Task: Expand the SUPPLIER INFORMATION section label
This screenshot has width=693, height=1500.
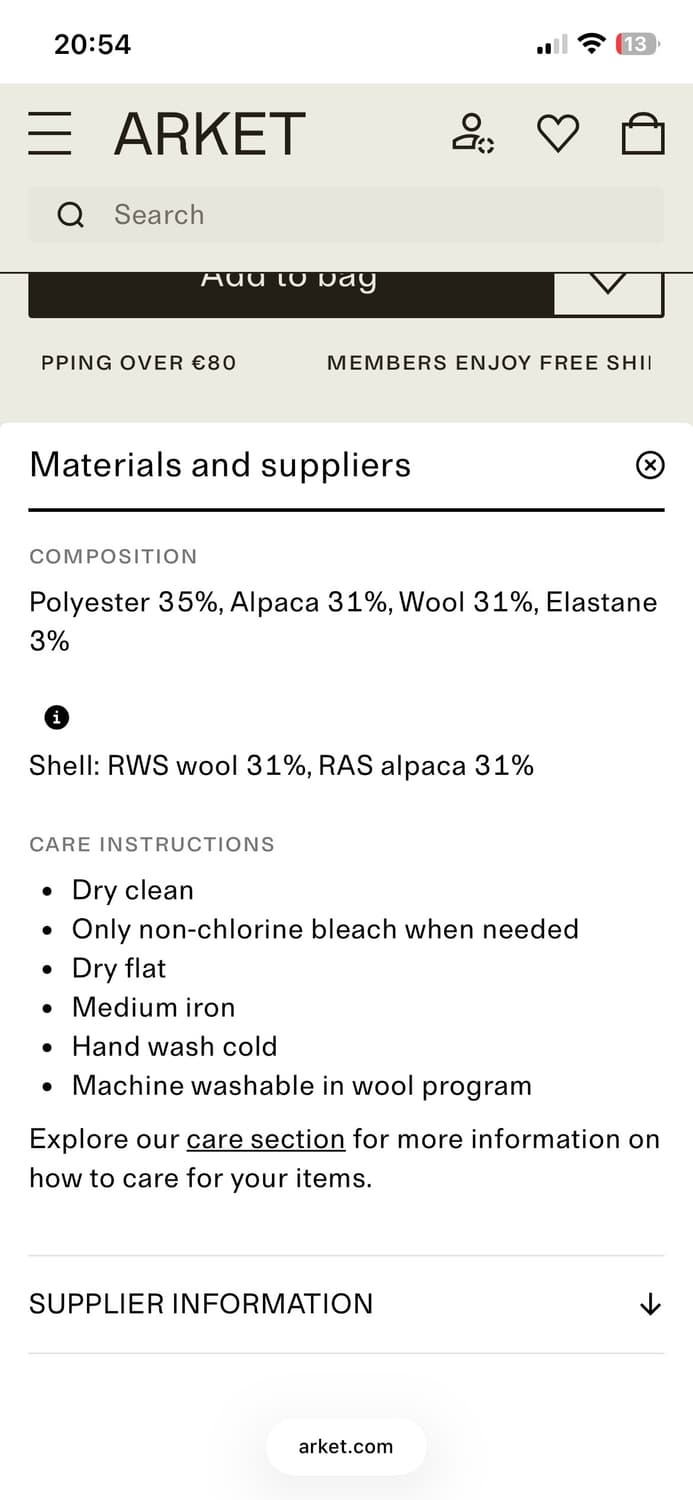Action: click(201, 1304)
